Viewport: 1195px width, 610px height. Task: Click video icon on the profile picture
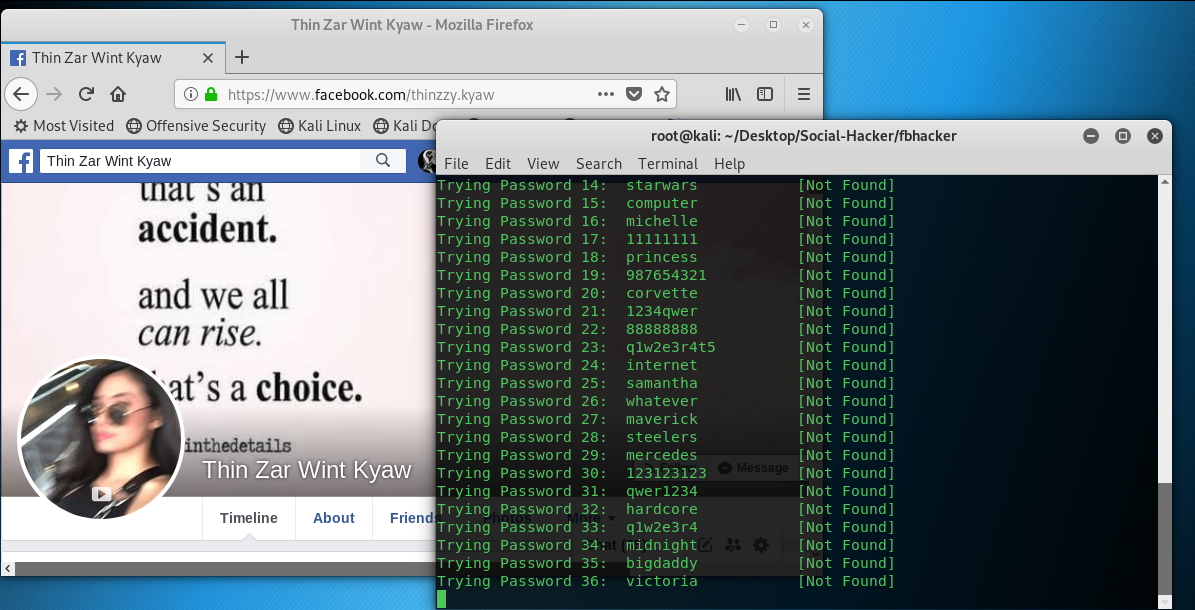(x=101, y=494)
